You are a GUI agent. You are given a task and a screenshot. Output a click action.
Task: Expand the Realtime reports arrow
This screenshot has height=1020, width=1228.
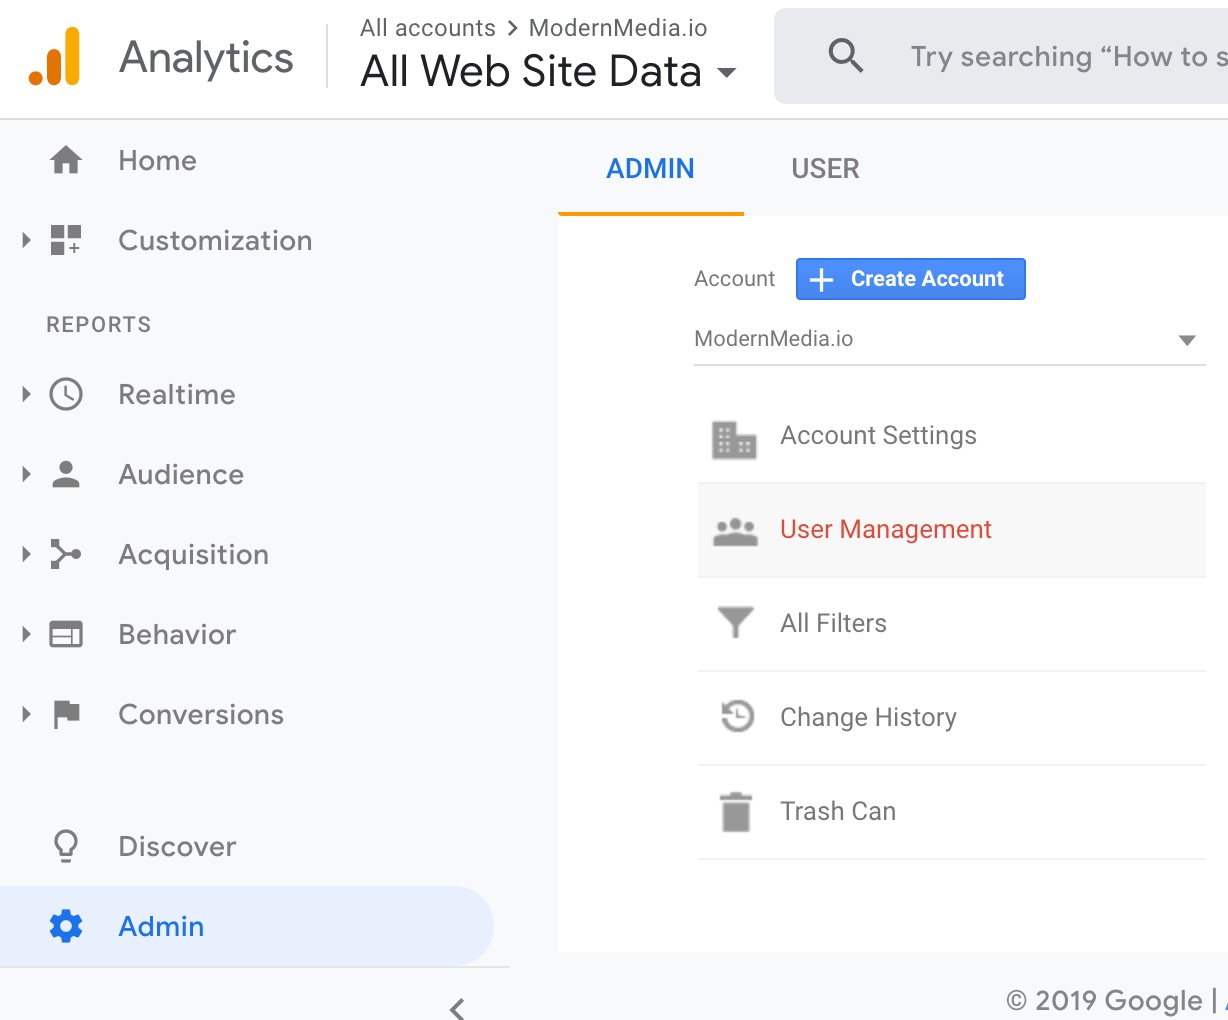pos(27,394)
